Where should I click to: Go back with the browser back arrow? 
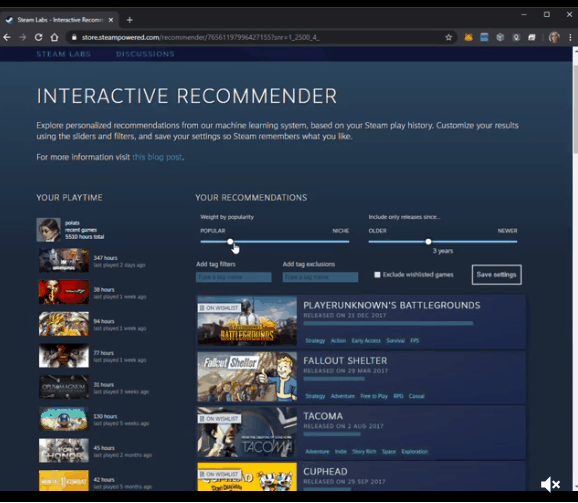pos(7,37)
